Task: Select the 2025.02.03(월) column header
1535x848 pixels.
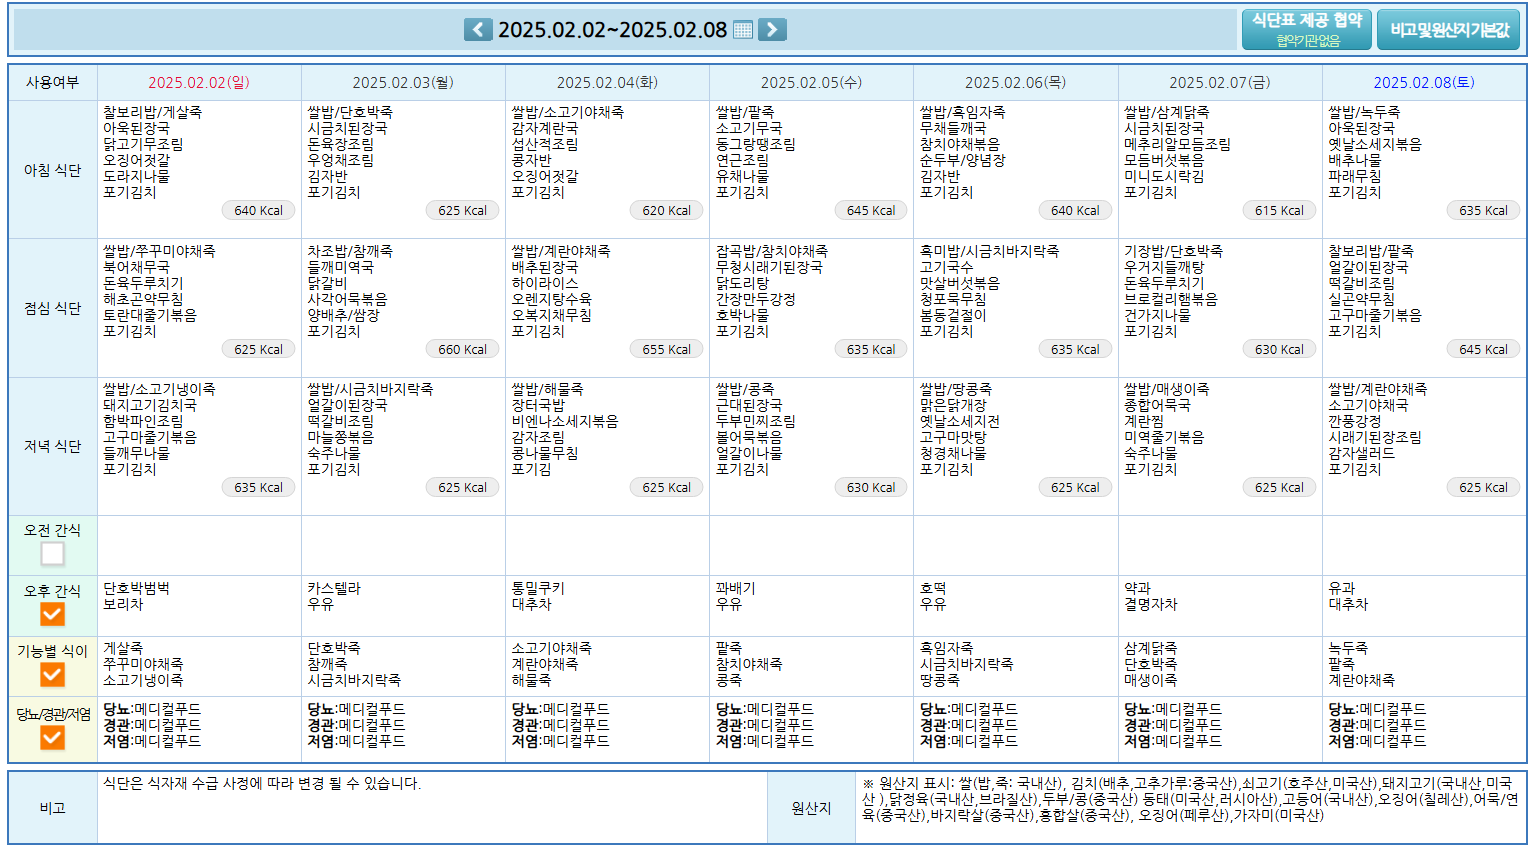Action: click(403, 83)
